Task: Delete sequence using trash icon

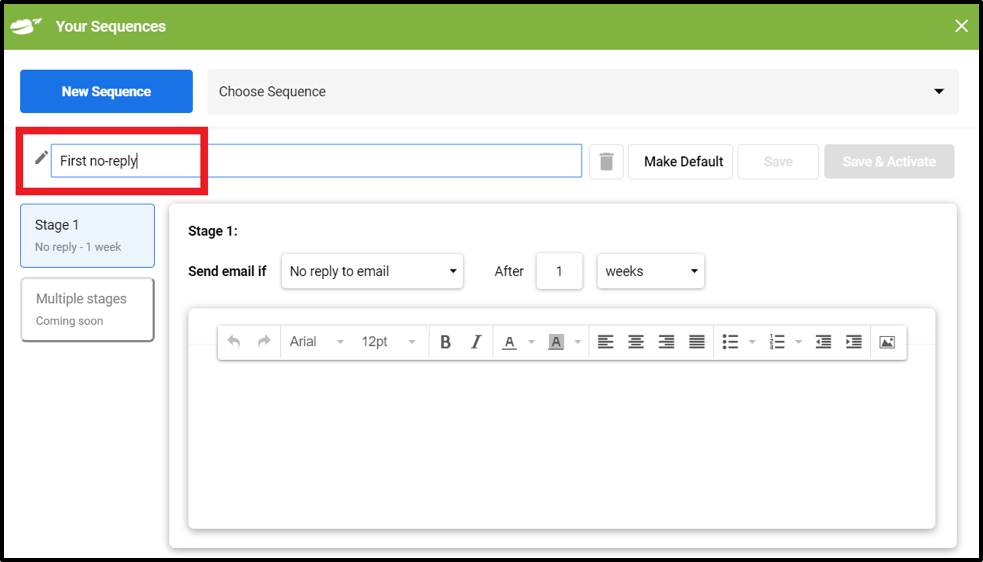Action: coord(606,162)
